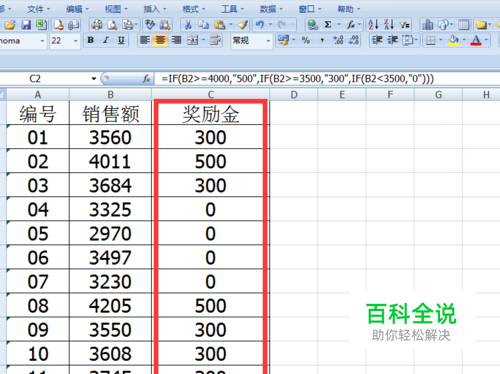
Task: Insert hyperlink via the globe icon
Action: point(312,25)
